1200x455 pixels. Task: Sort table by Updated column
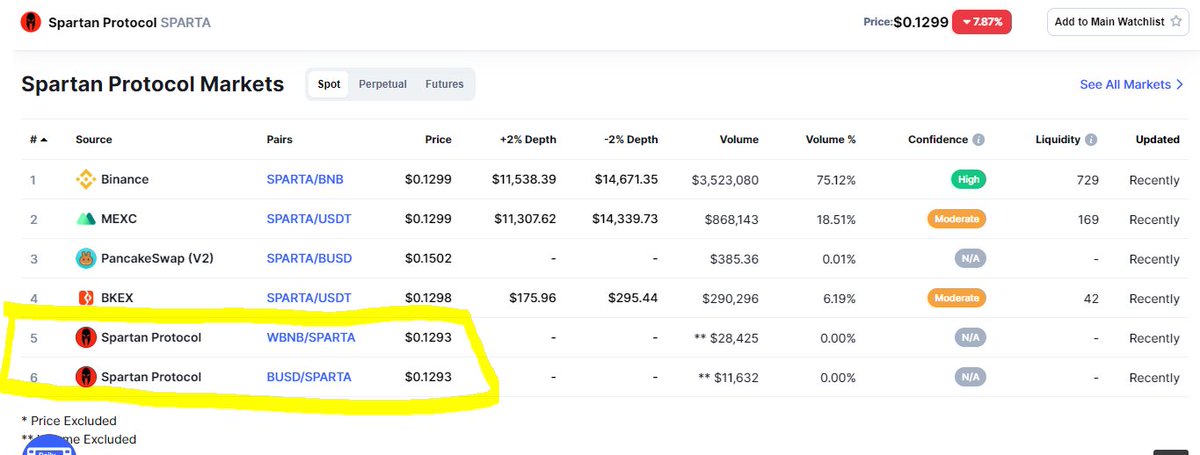[1158, 140]
